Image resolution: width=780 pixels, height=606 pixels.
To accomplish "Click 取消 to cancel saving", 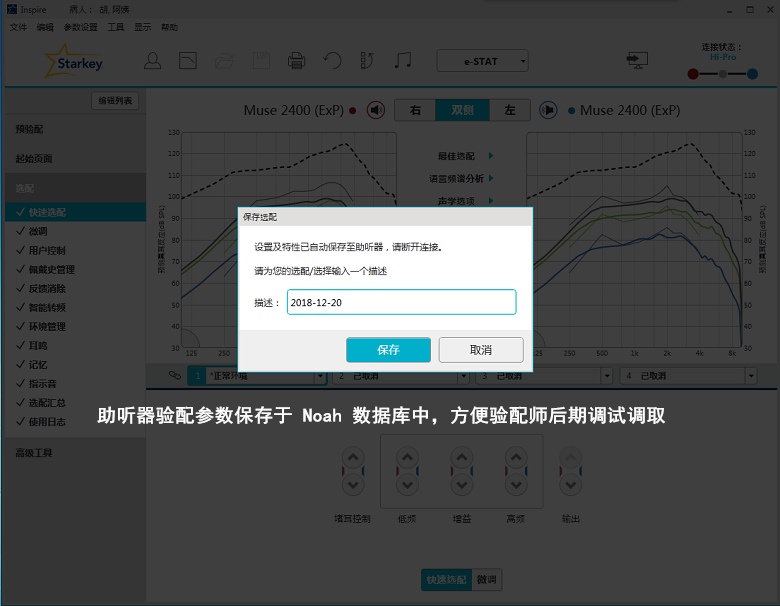I will (480, 350).
